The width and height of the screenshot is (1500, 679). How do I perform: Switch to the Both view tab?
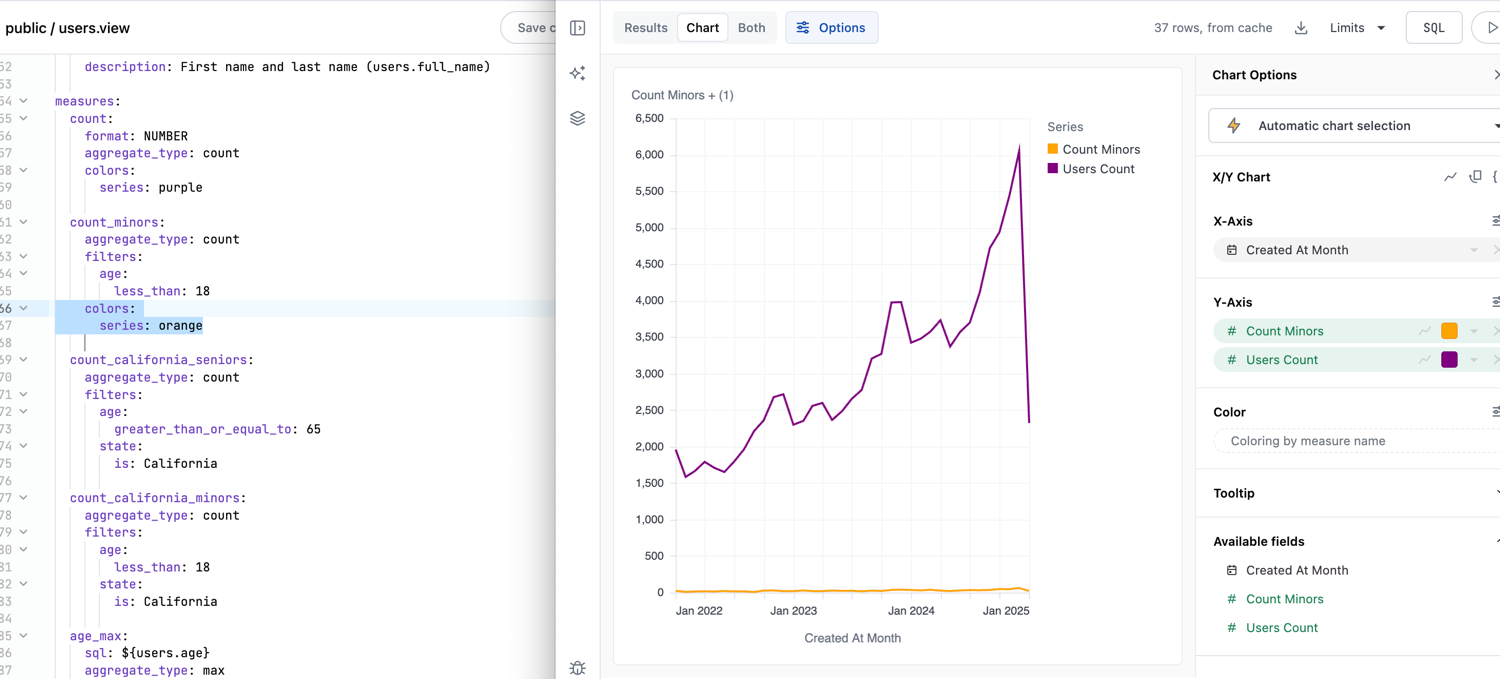pos(751,28)
